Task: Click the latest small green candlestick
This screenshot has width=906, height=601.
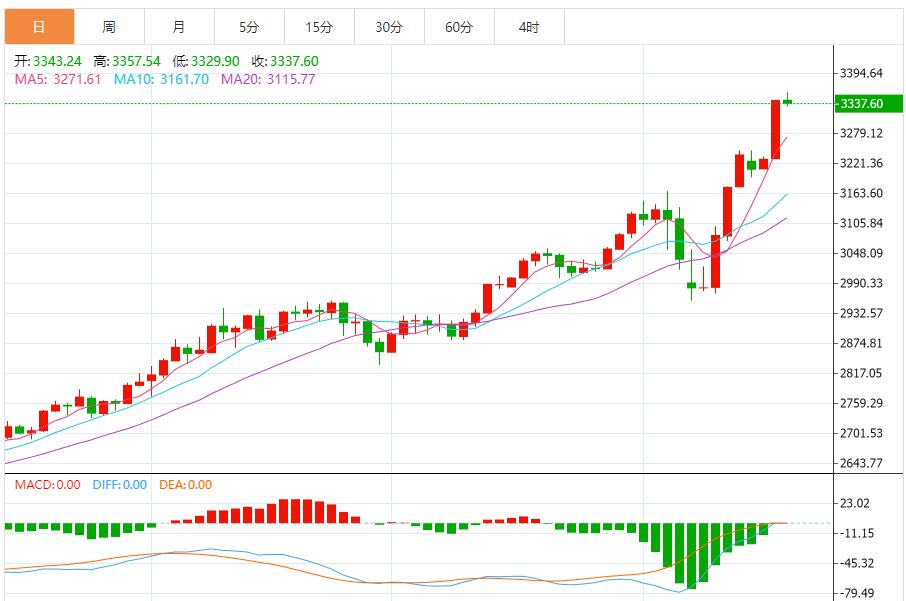Action: tap(787, 101)
